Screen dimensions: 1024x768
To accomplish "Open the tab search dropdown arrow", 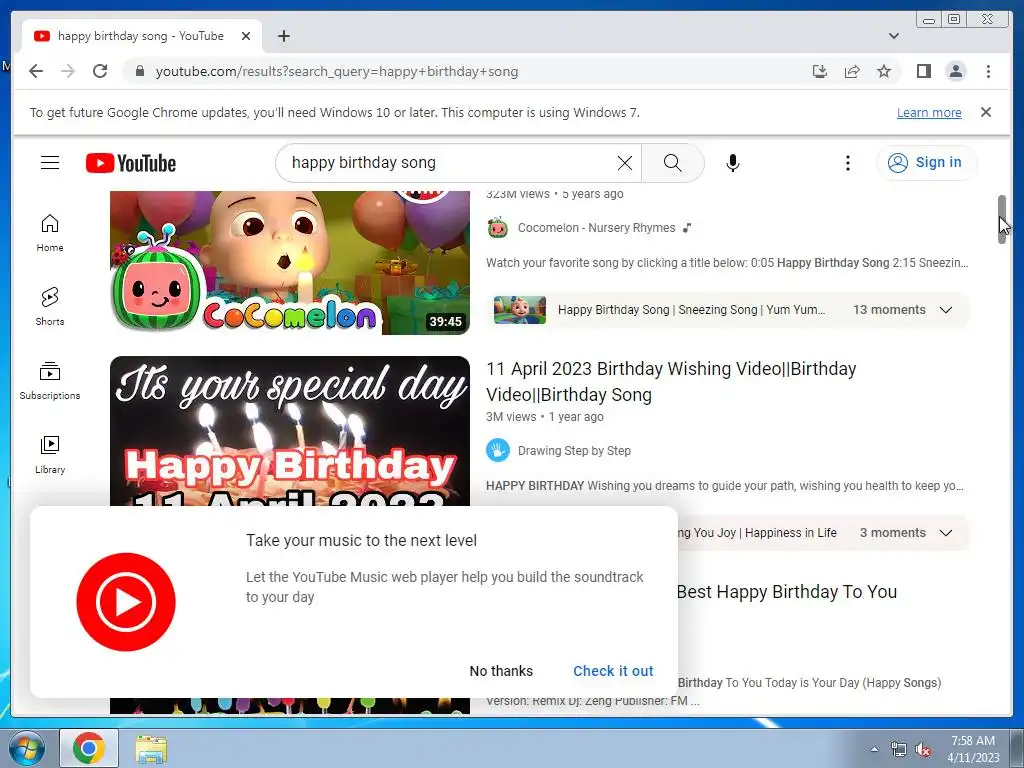I will [893, 36].
